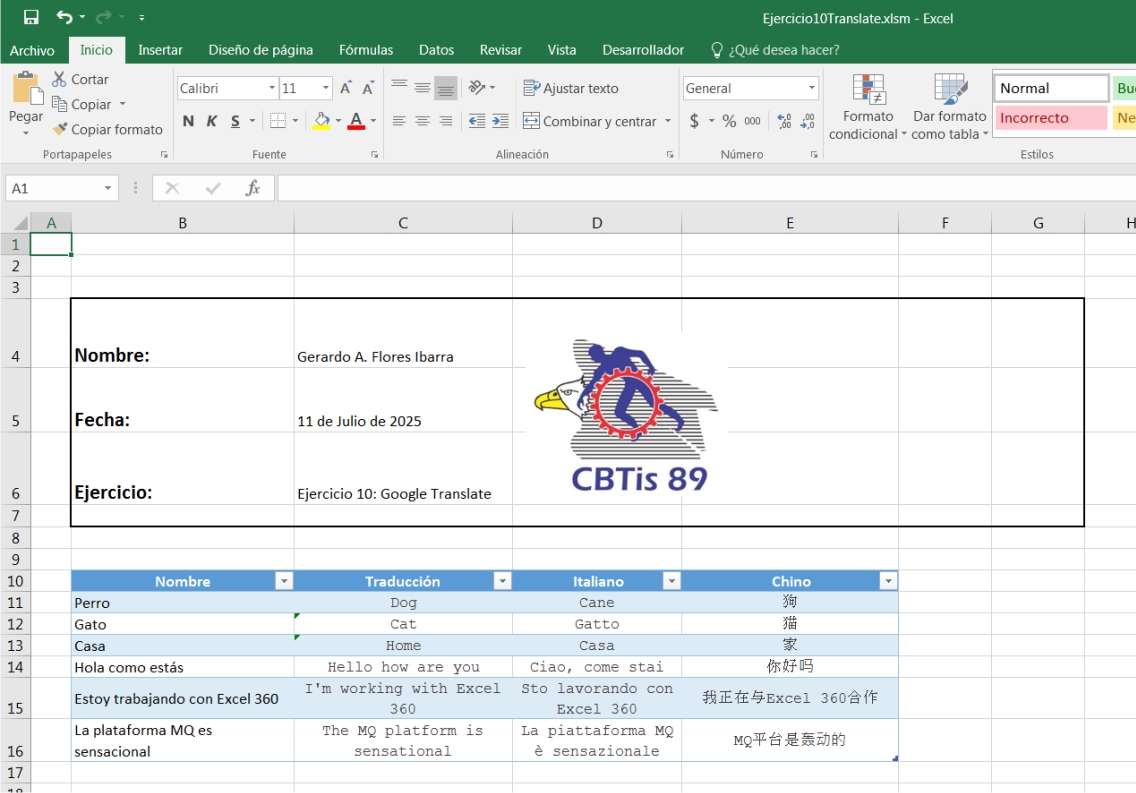Toggle bold (N) formatting

tap(188, 121)
